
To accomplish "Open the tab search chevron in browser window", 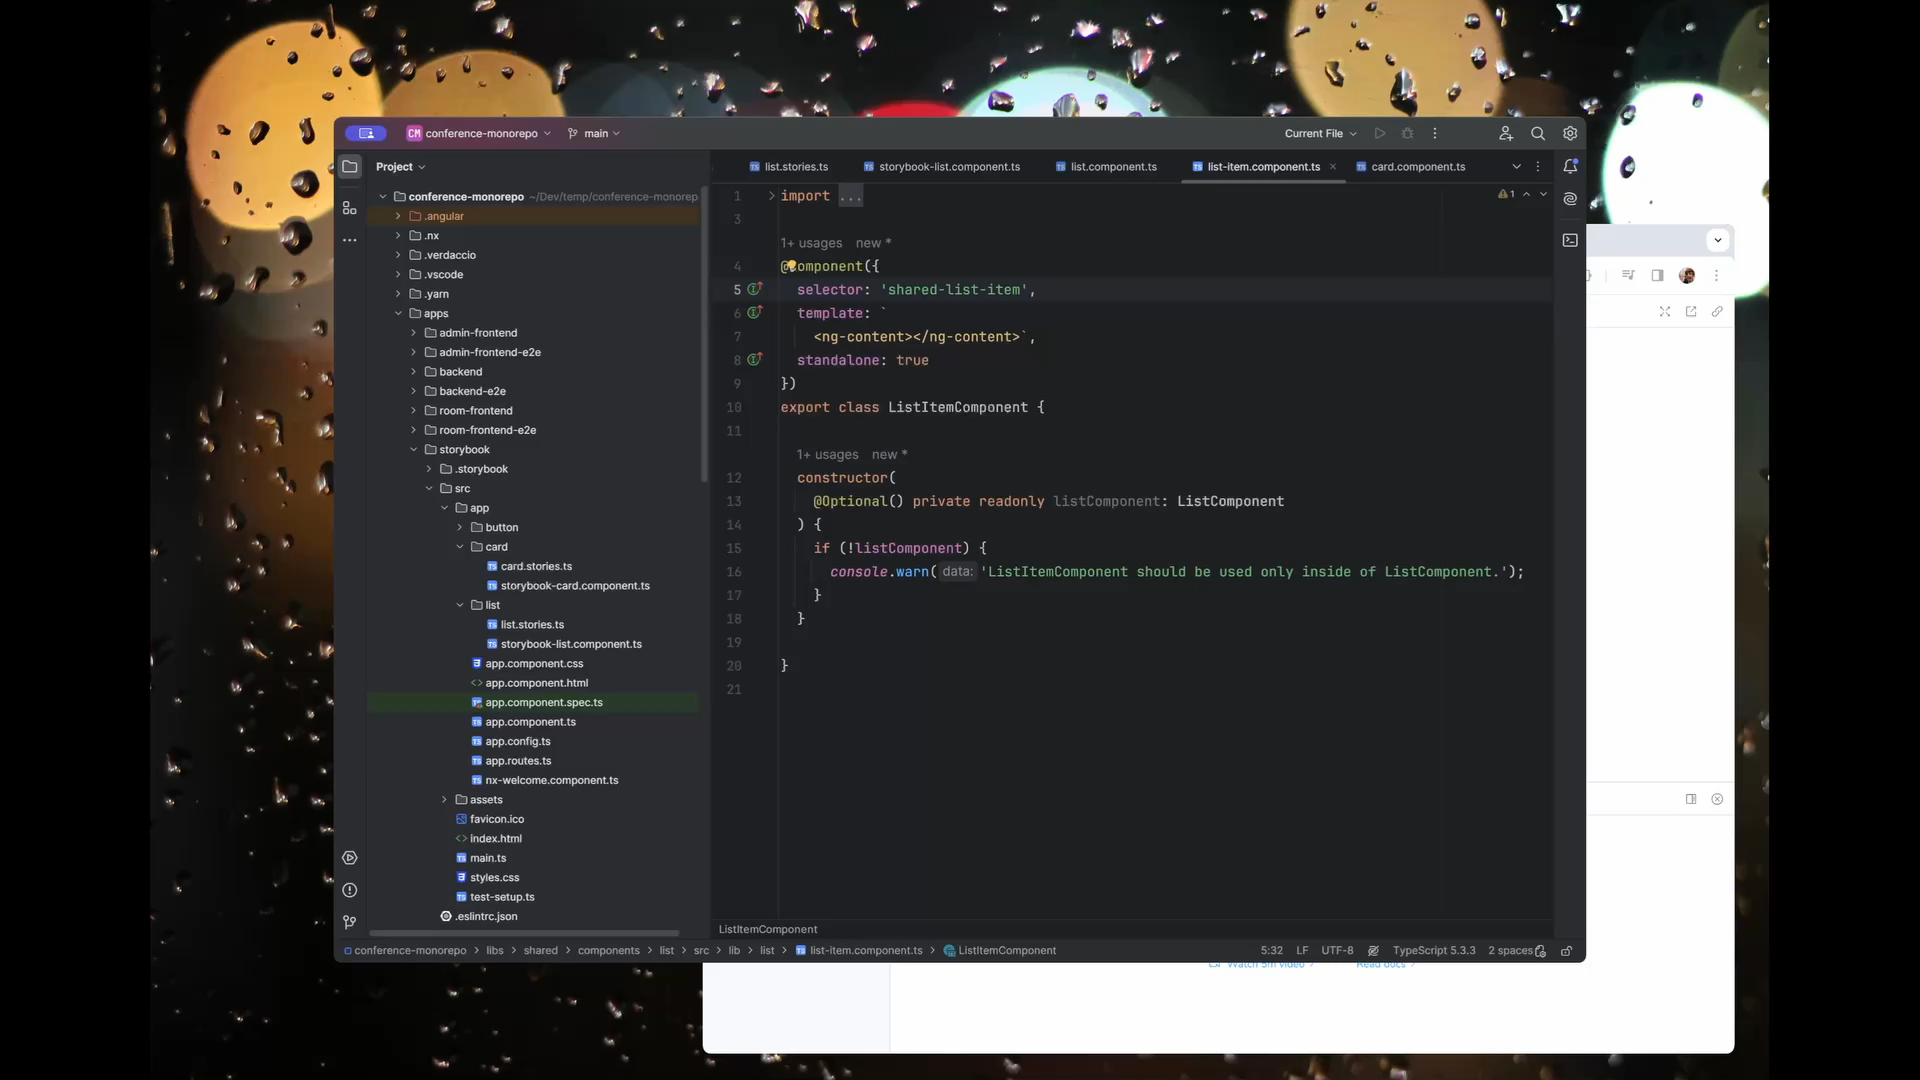I will tap(1717, 240).
